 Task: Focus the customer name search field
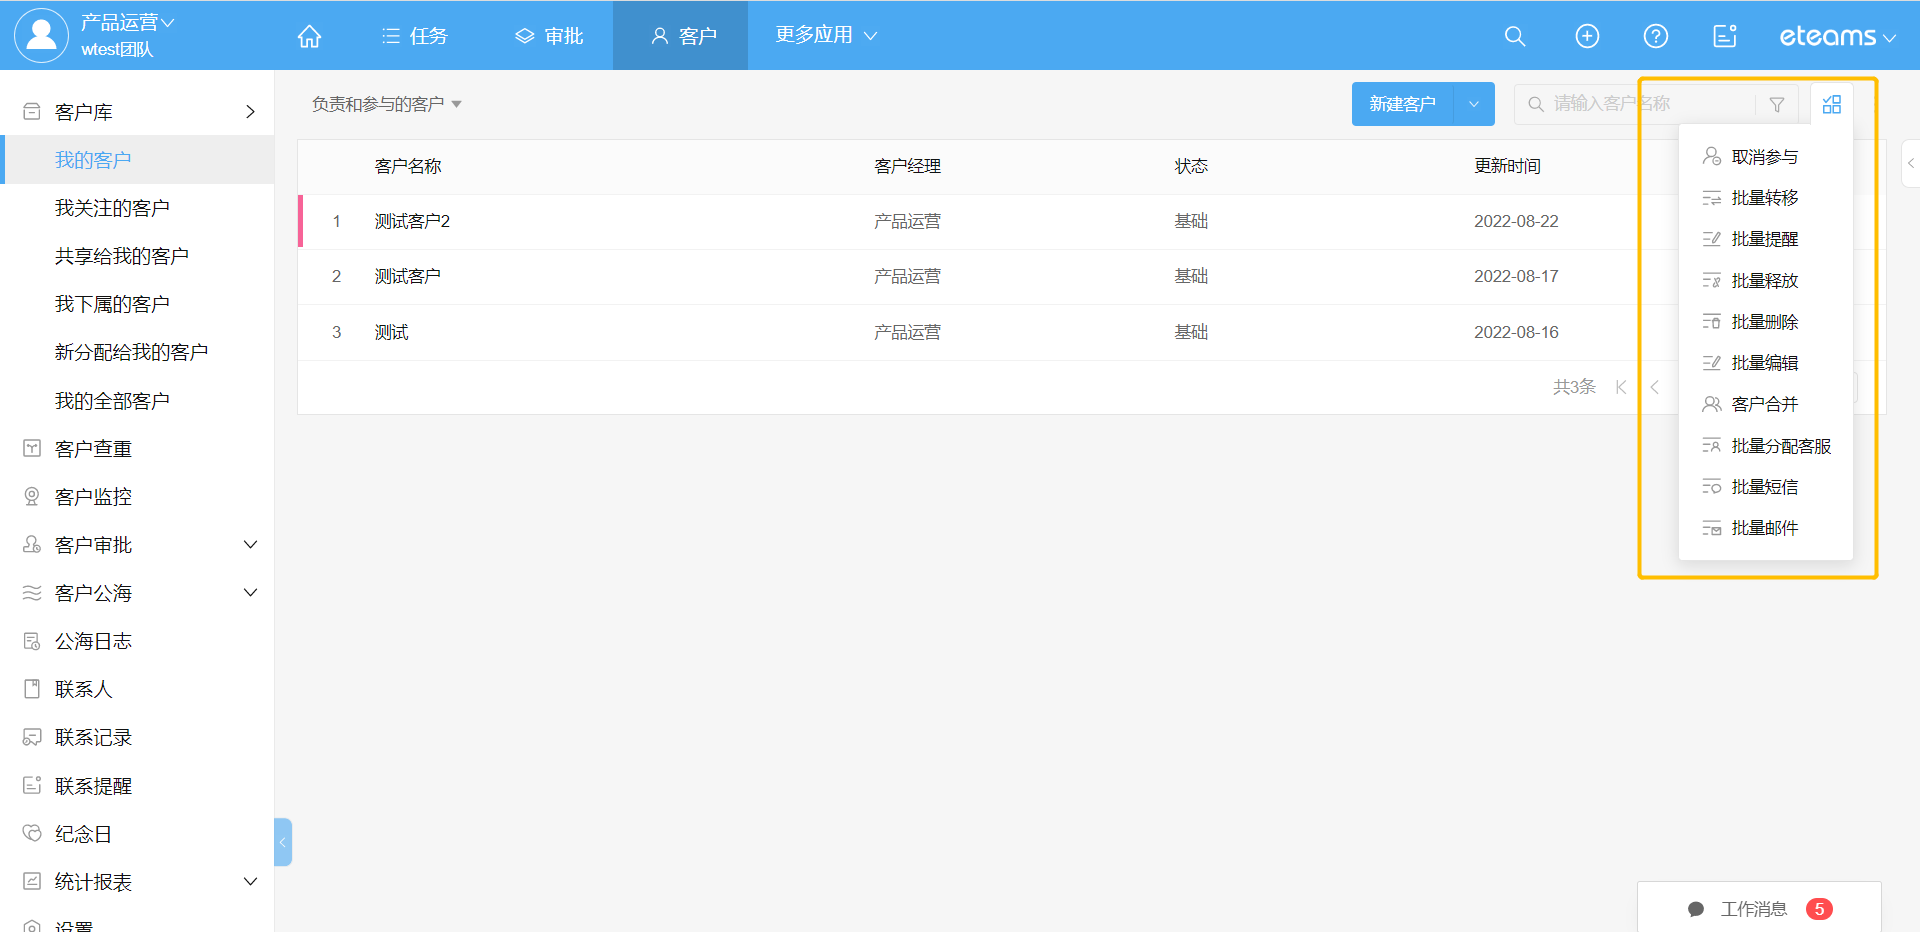(1640, 104)
